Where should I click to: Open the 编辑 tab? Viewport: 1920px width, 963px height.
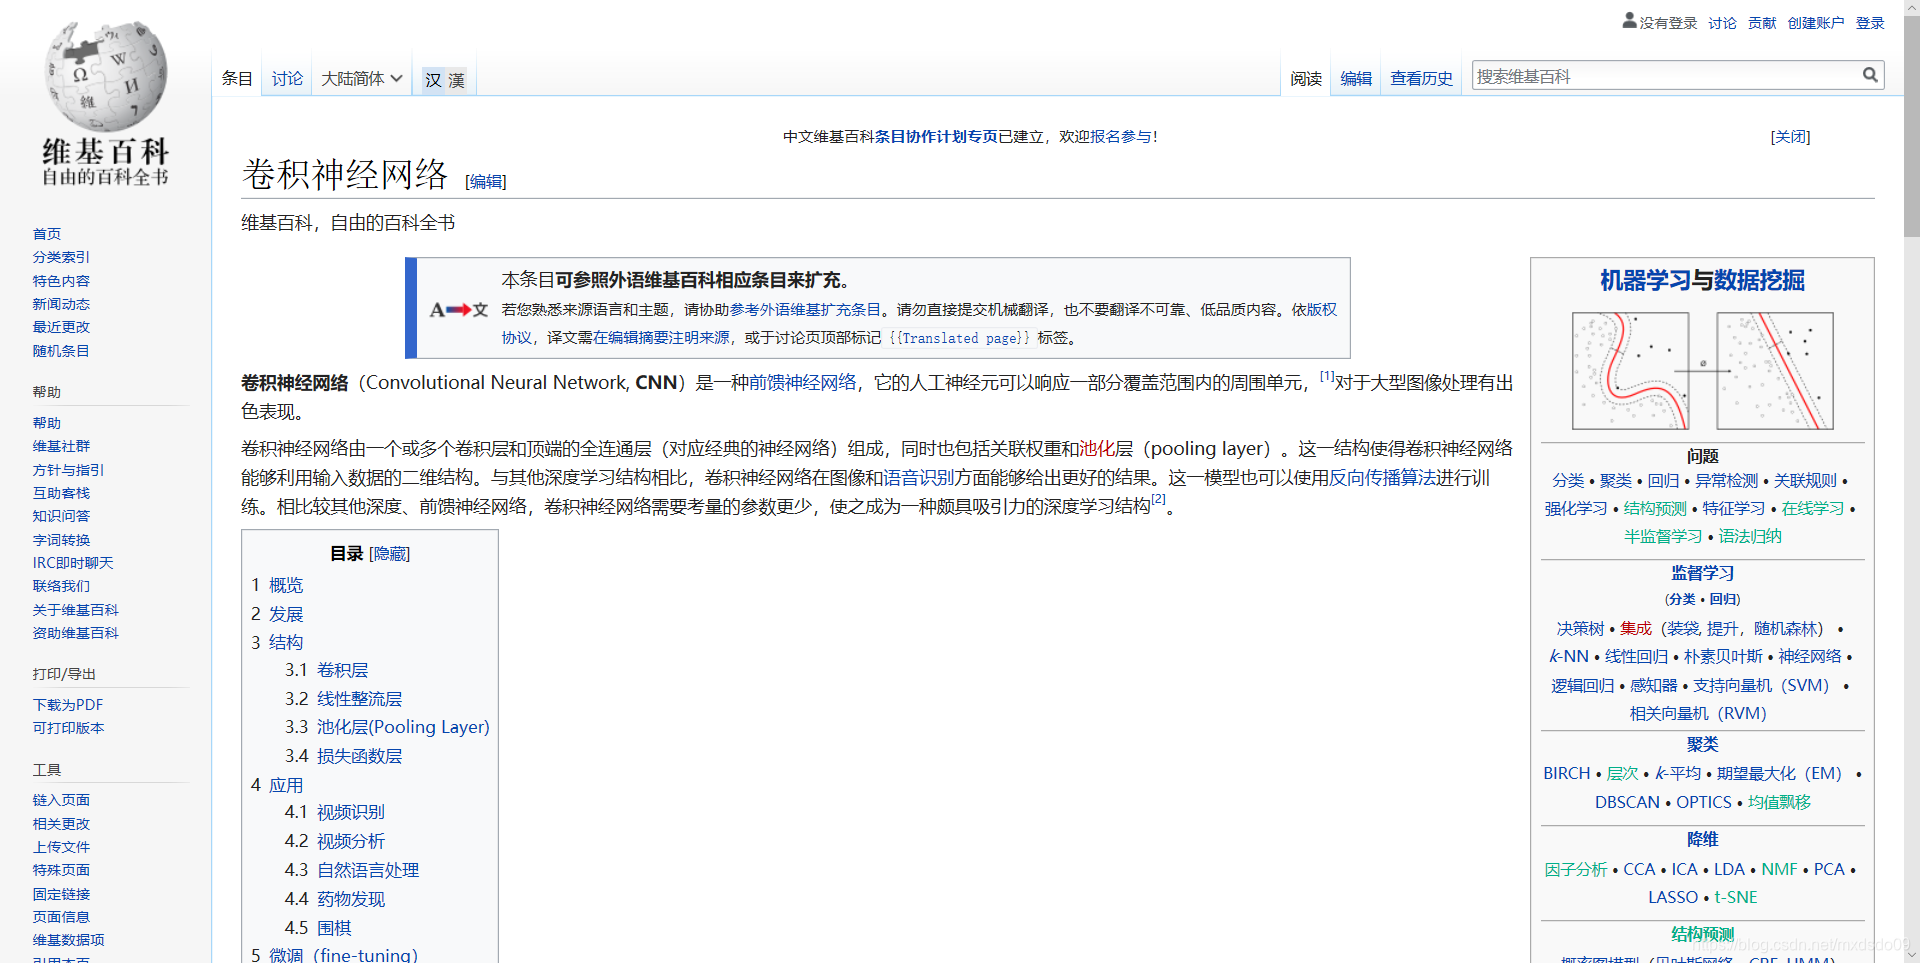pyautogui.click(x=1356, y=78)
